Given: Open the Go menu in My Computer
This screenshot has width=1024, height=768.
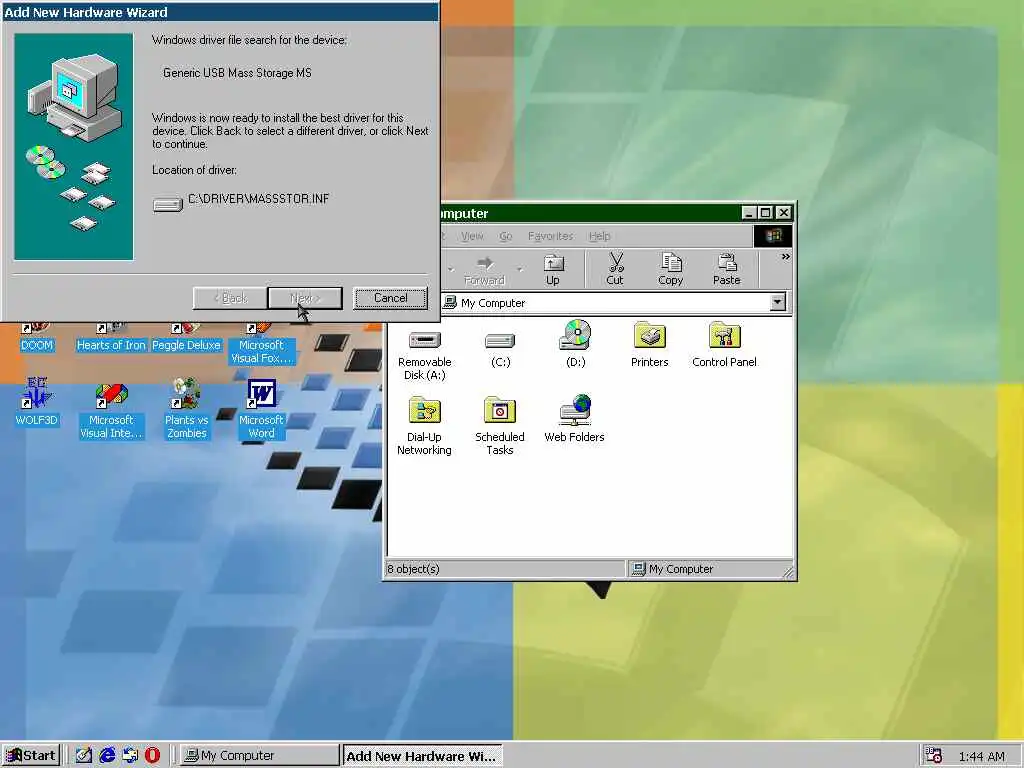Looking at the screenshot, I should 505,236.
